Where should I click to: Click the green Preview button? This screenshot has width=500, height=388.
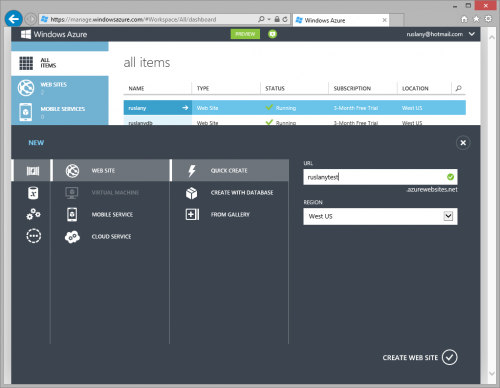[x=245, y=34]
